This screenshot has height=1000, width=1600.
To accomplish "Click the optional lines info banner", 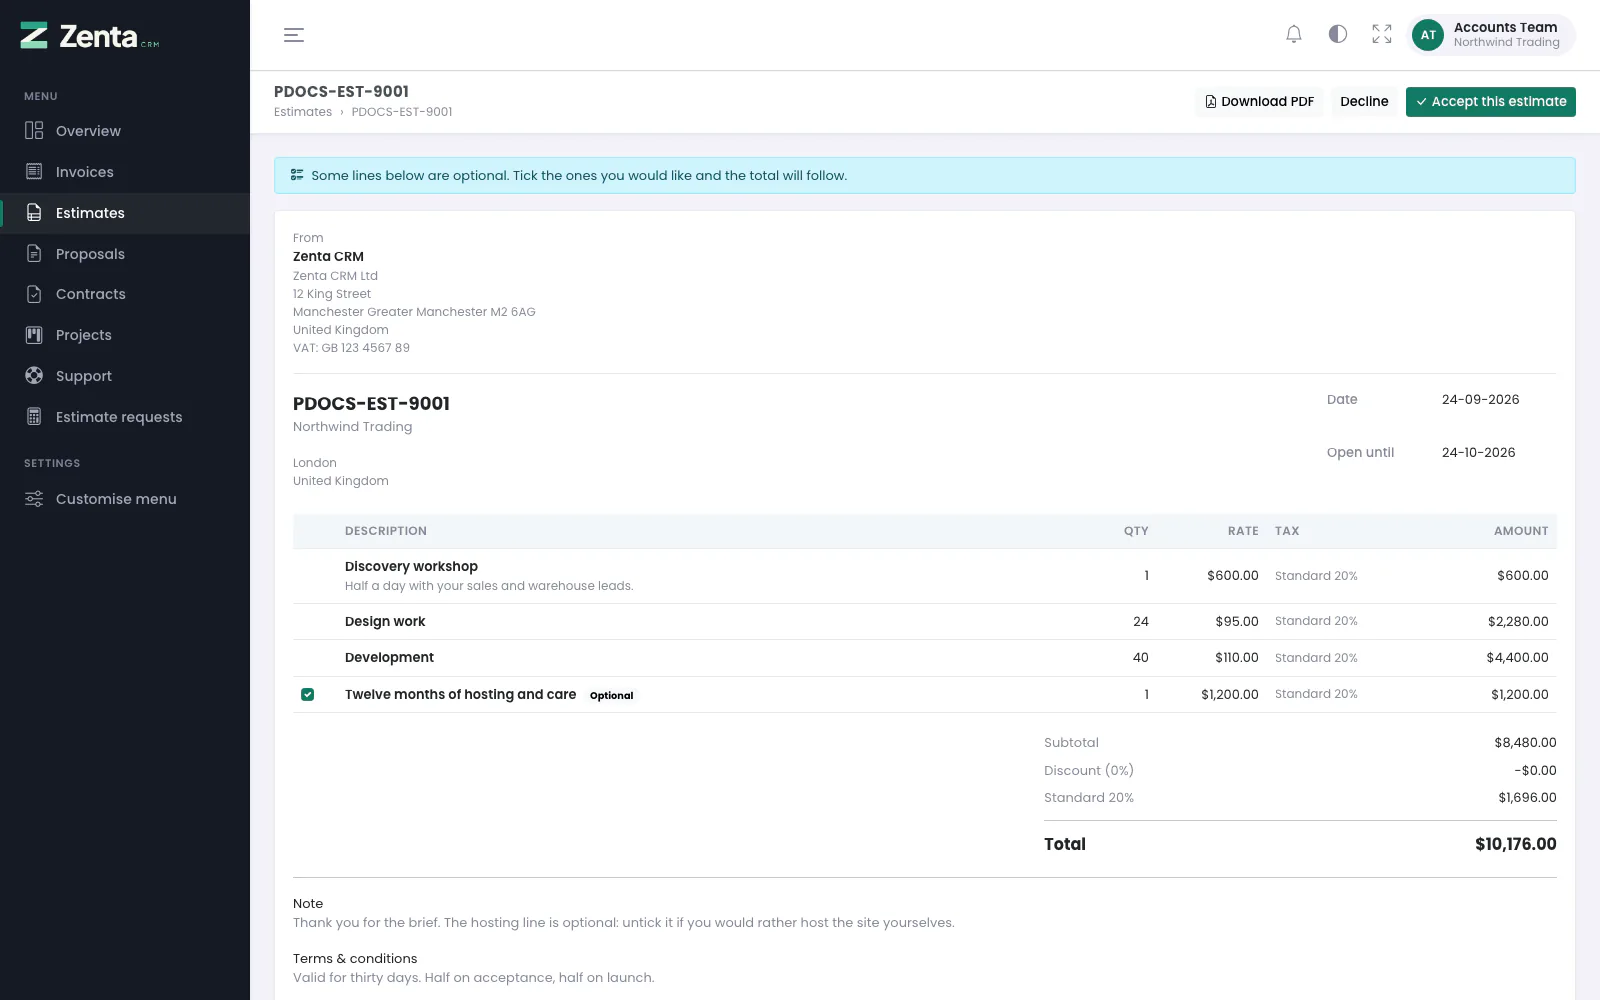I will [x=925, y=175].
